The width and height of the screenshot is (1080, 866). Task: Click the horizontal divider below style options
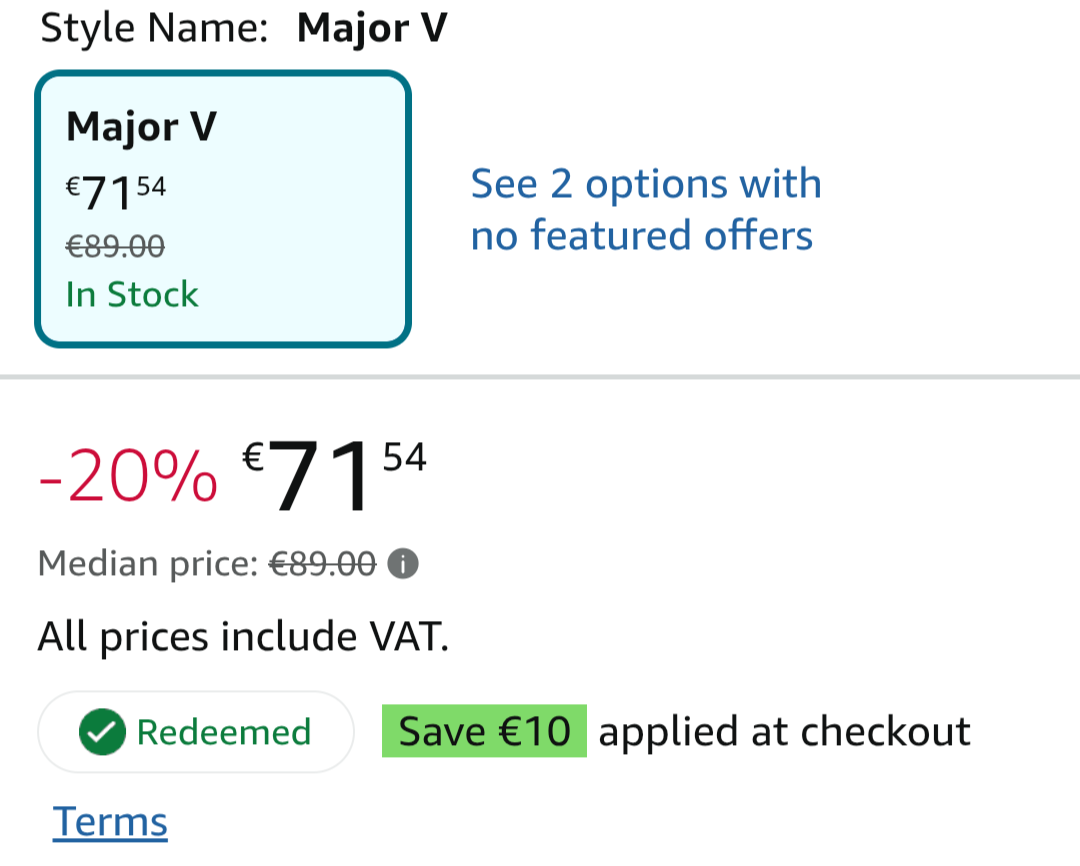540,377
